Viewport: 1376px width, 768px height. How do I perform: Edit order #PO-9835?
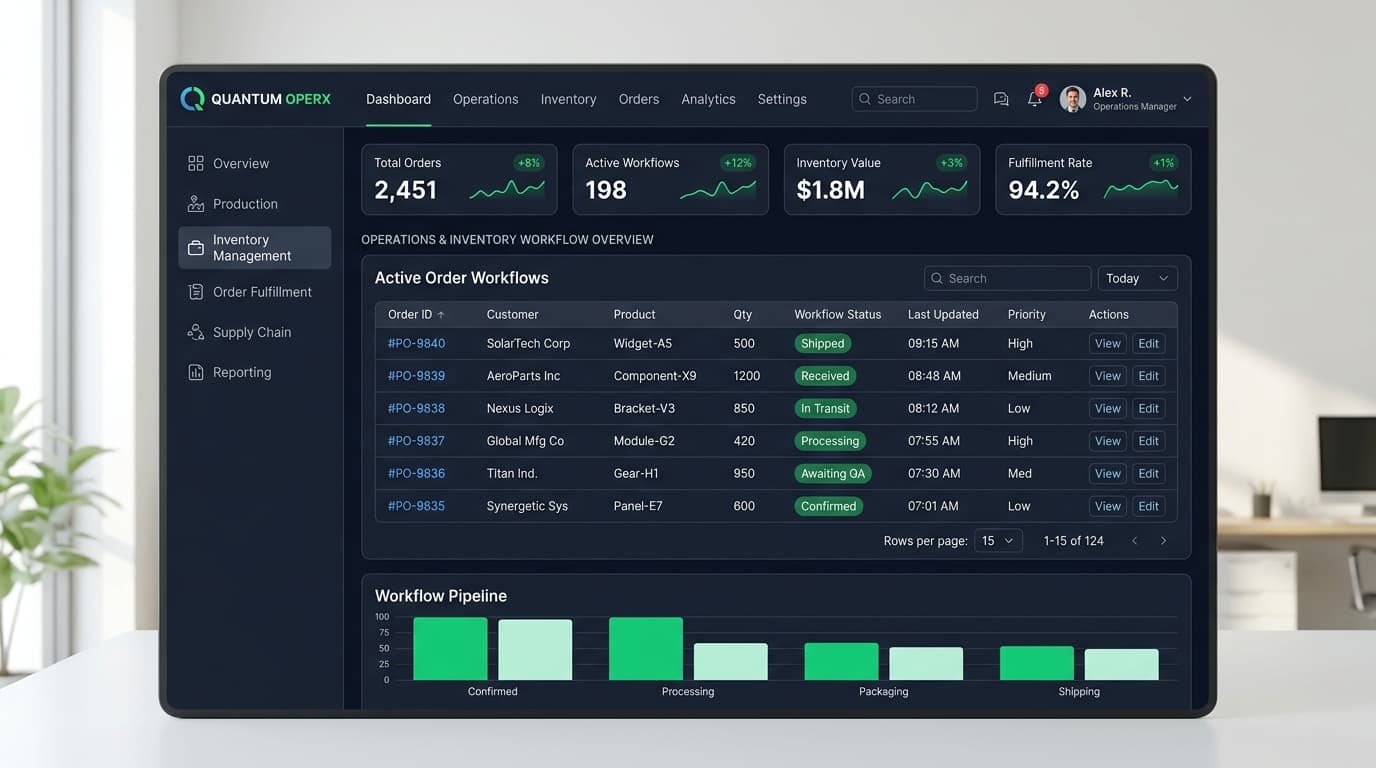pyautogui.click(x=1149, y=506)
